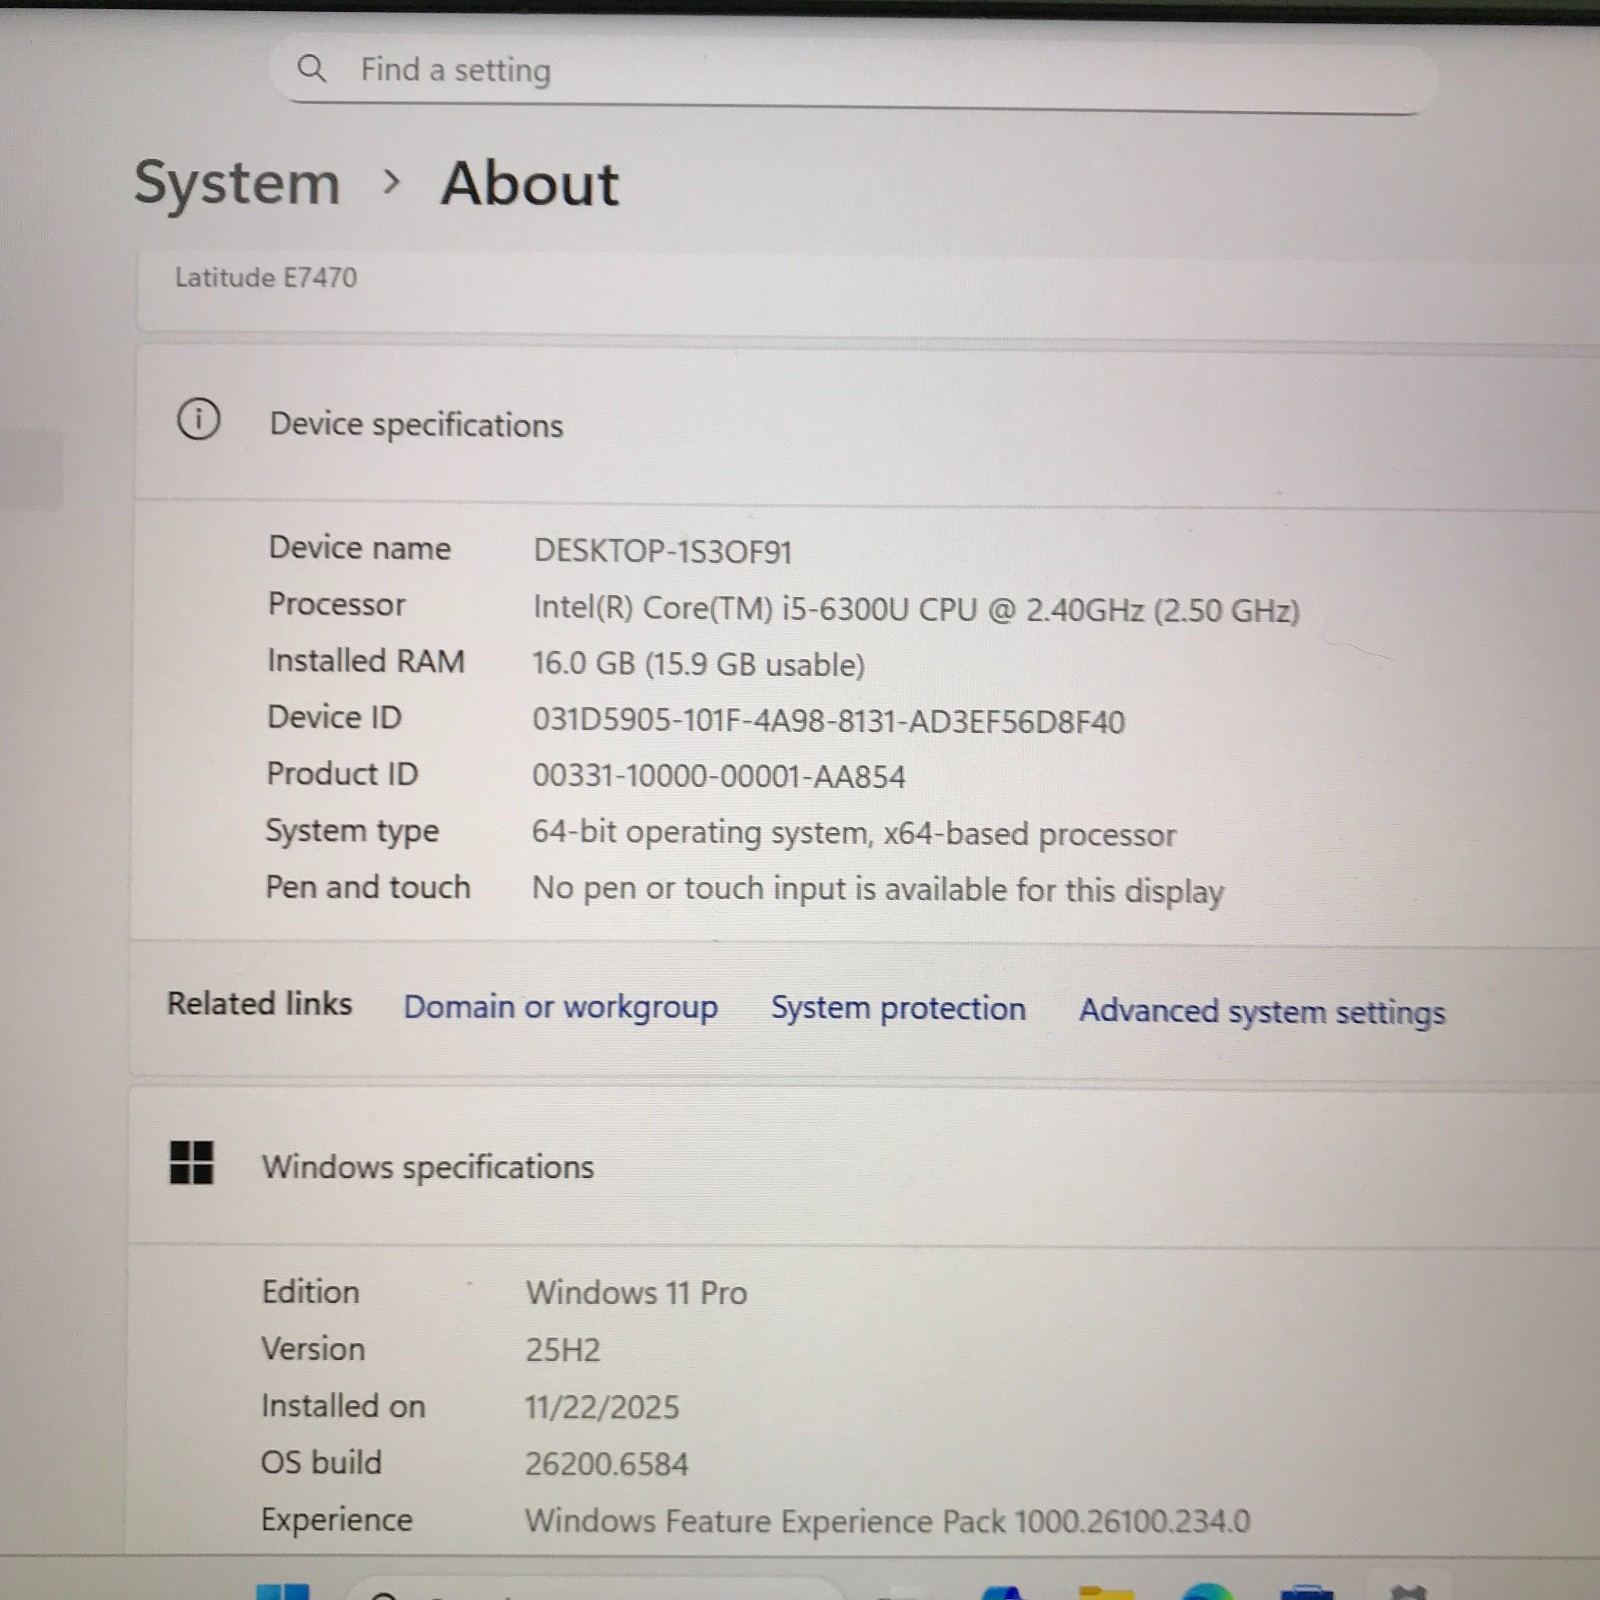
Task: Select the Latitude E7470 model text
Action: 266,277
